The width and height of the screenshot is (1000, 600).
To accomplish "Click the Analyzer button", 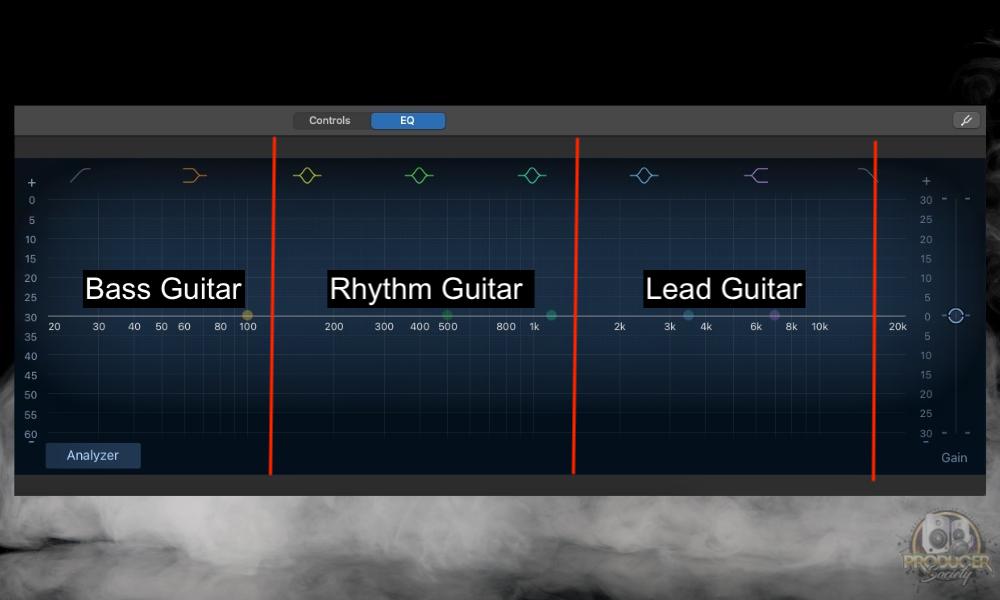I will pyautogui.click(x=93, y=455).
